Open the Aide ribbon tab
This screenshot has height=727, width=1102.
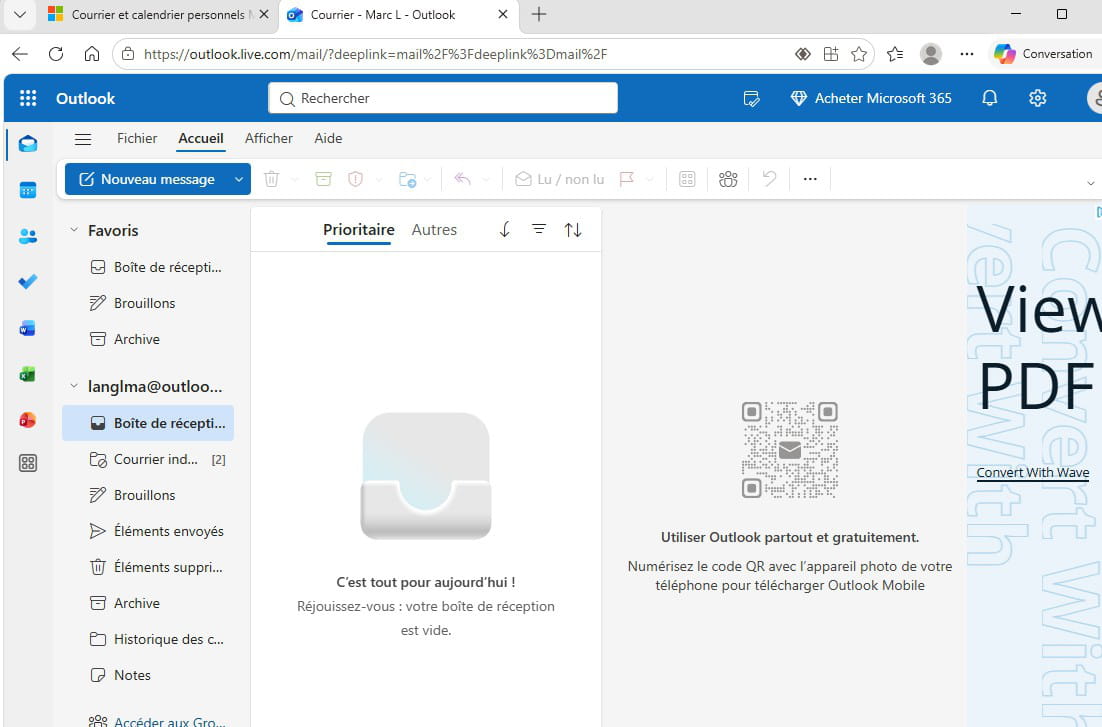(328, 139)
